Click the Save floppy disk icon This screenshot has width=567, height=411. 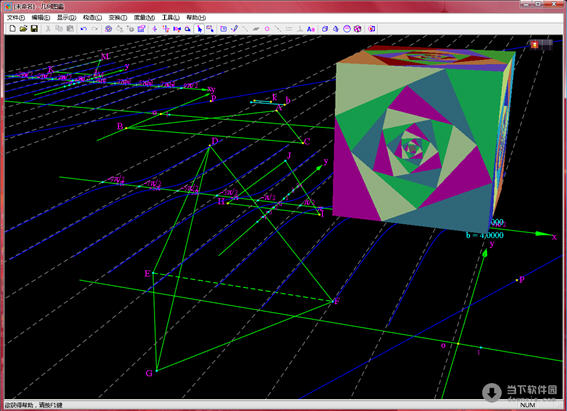tap(34, 29)
